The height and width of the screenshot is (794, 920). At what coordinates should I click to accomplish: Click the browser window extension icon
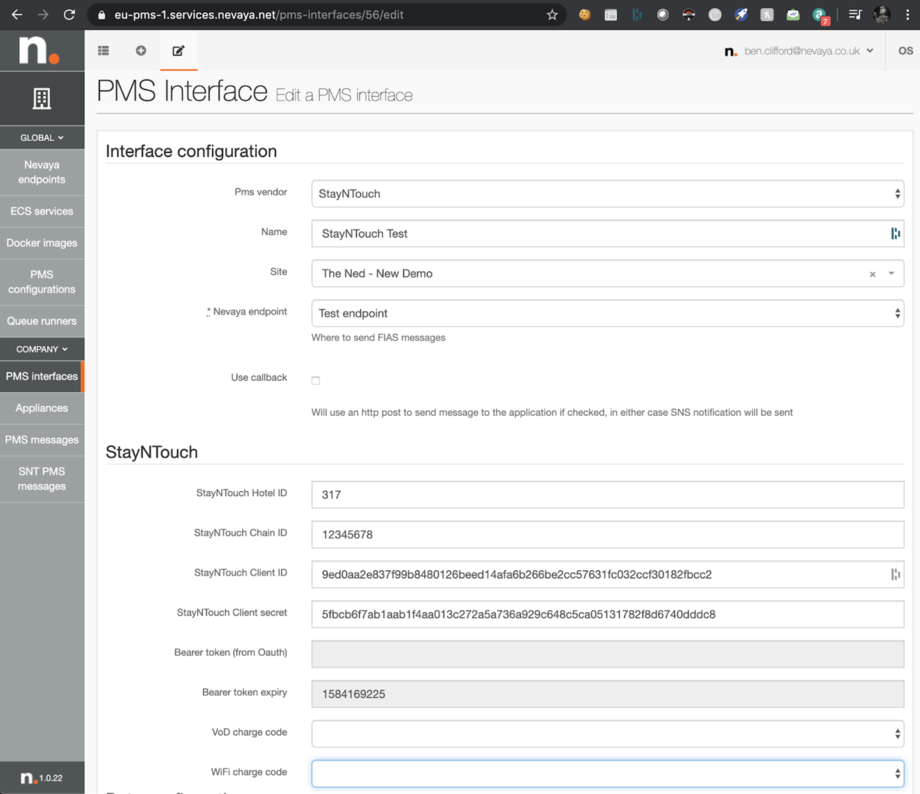(611, 15)
